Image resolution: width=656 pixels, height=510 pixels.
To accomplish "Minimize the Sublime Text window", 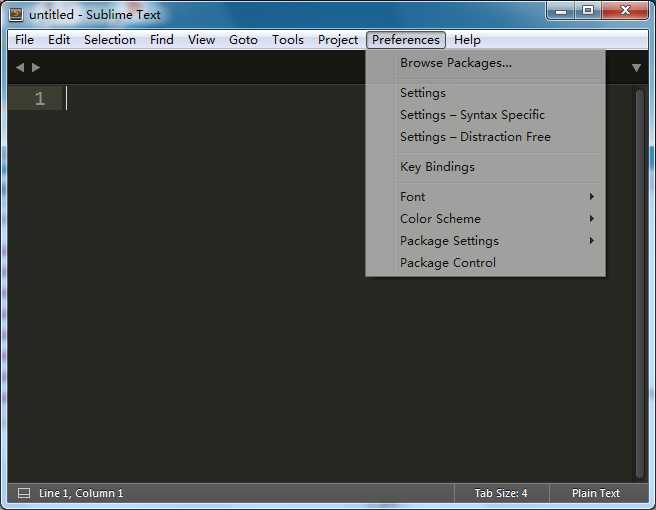I will 561,11.
